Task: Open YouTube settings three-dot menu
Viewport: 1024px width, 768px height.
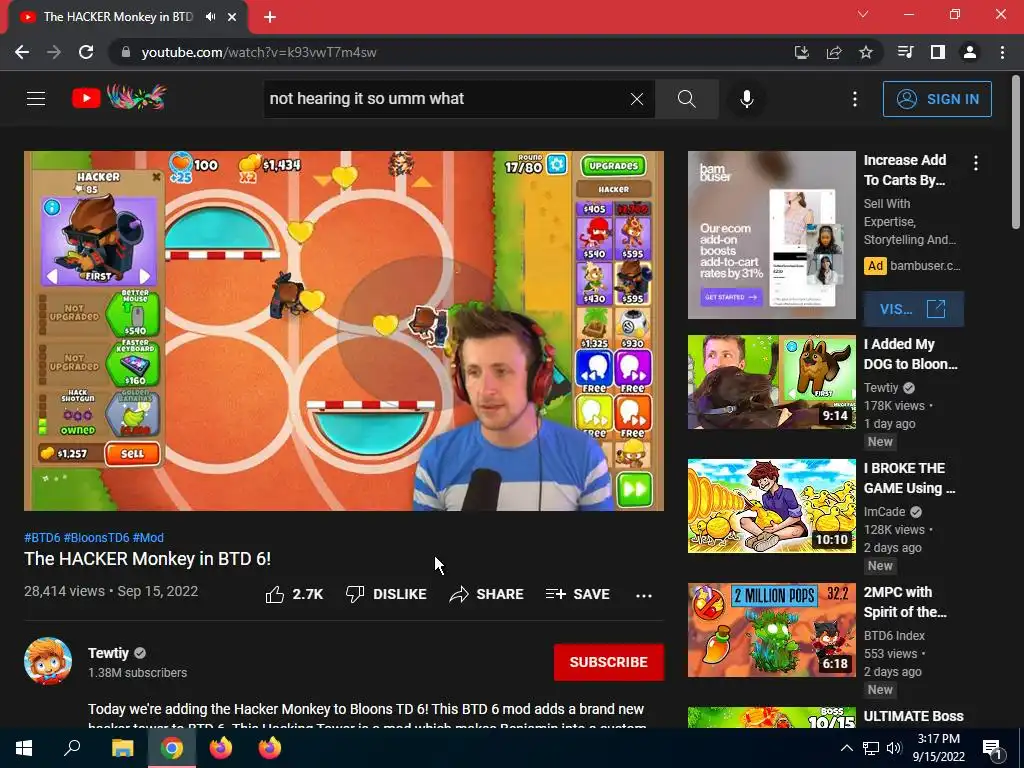Action: pos(854,99)
